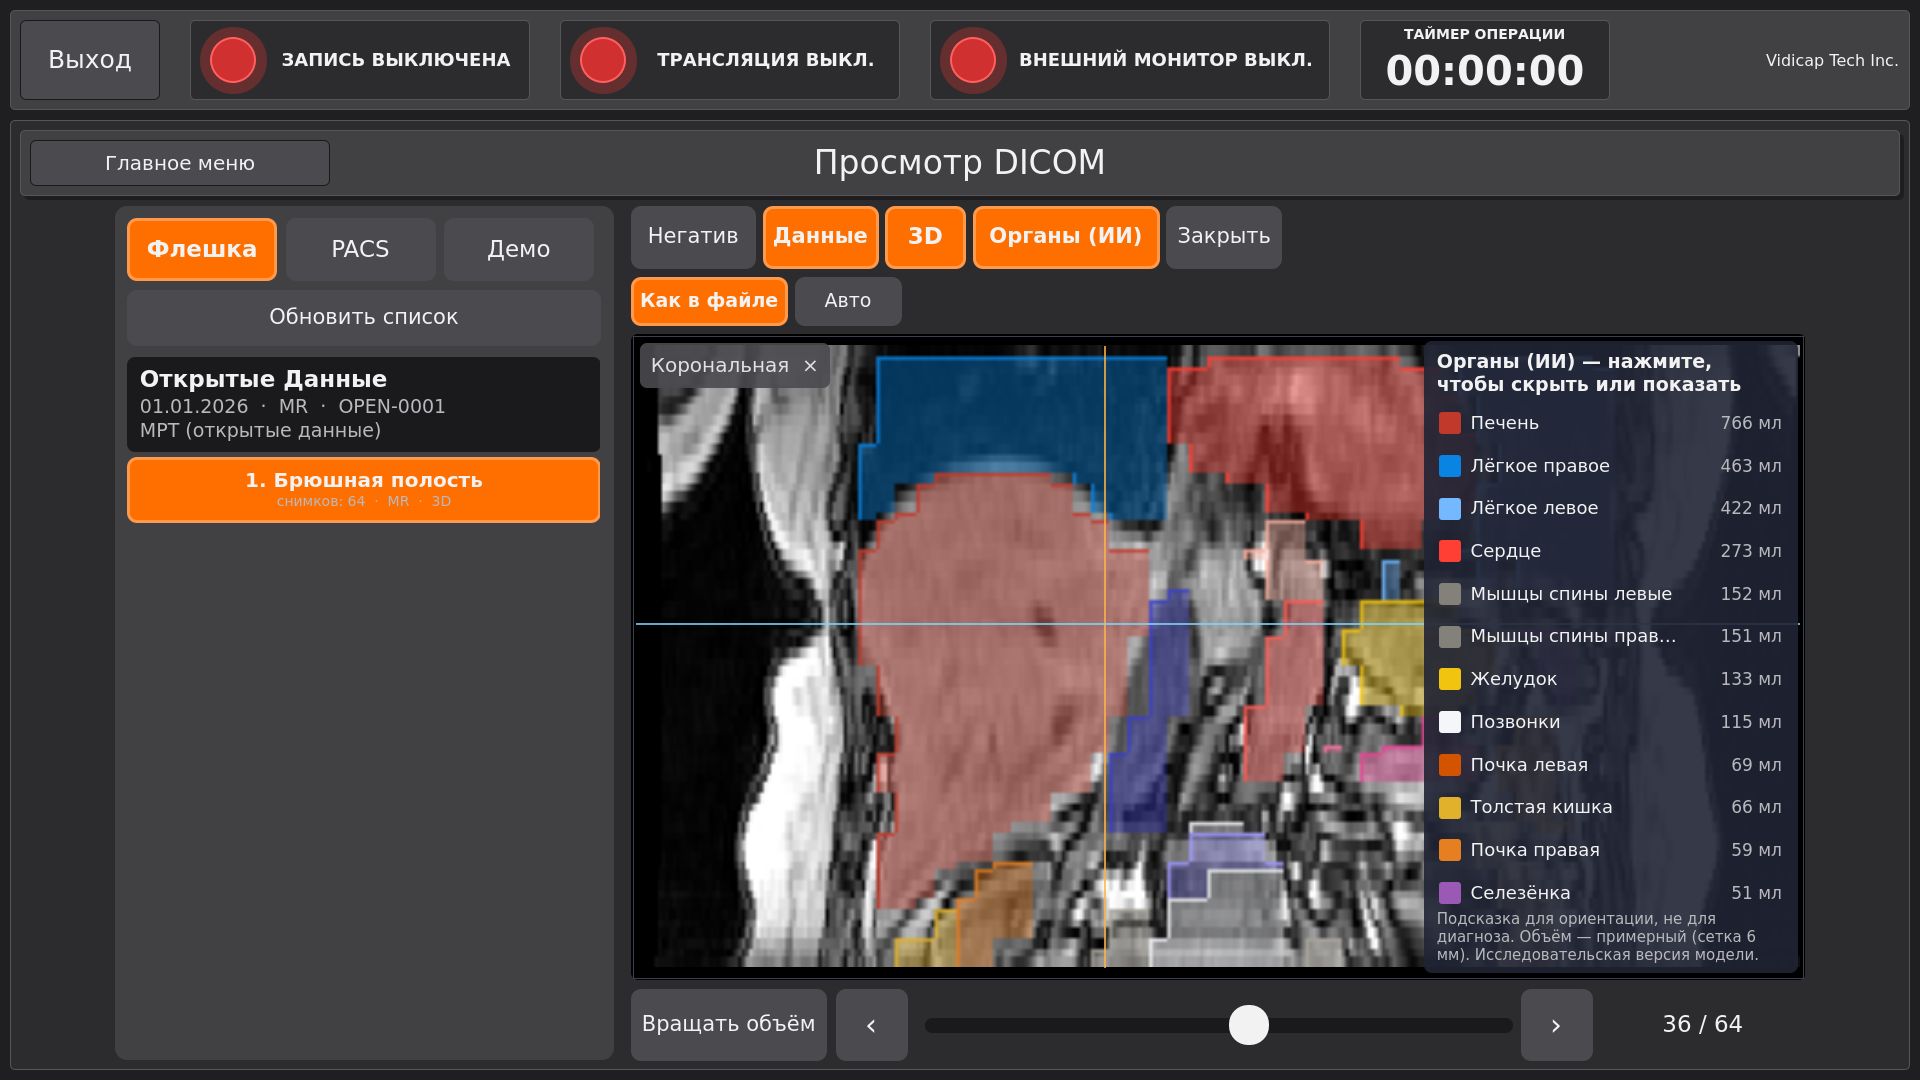Click the operation timer display
Viewport: 1920px width, 1080px height.
click(1485, 60)
